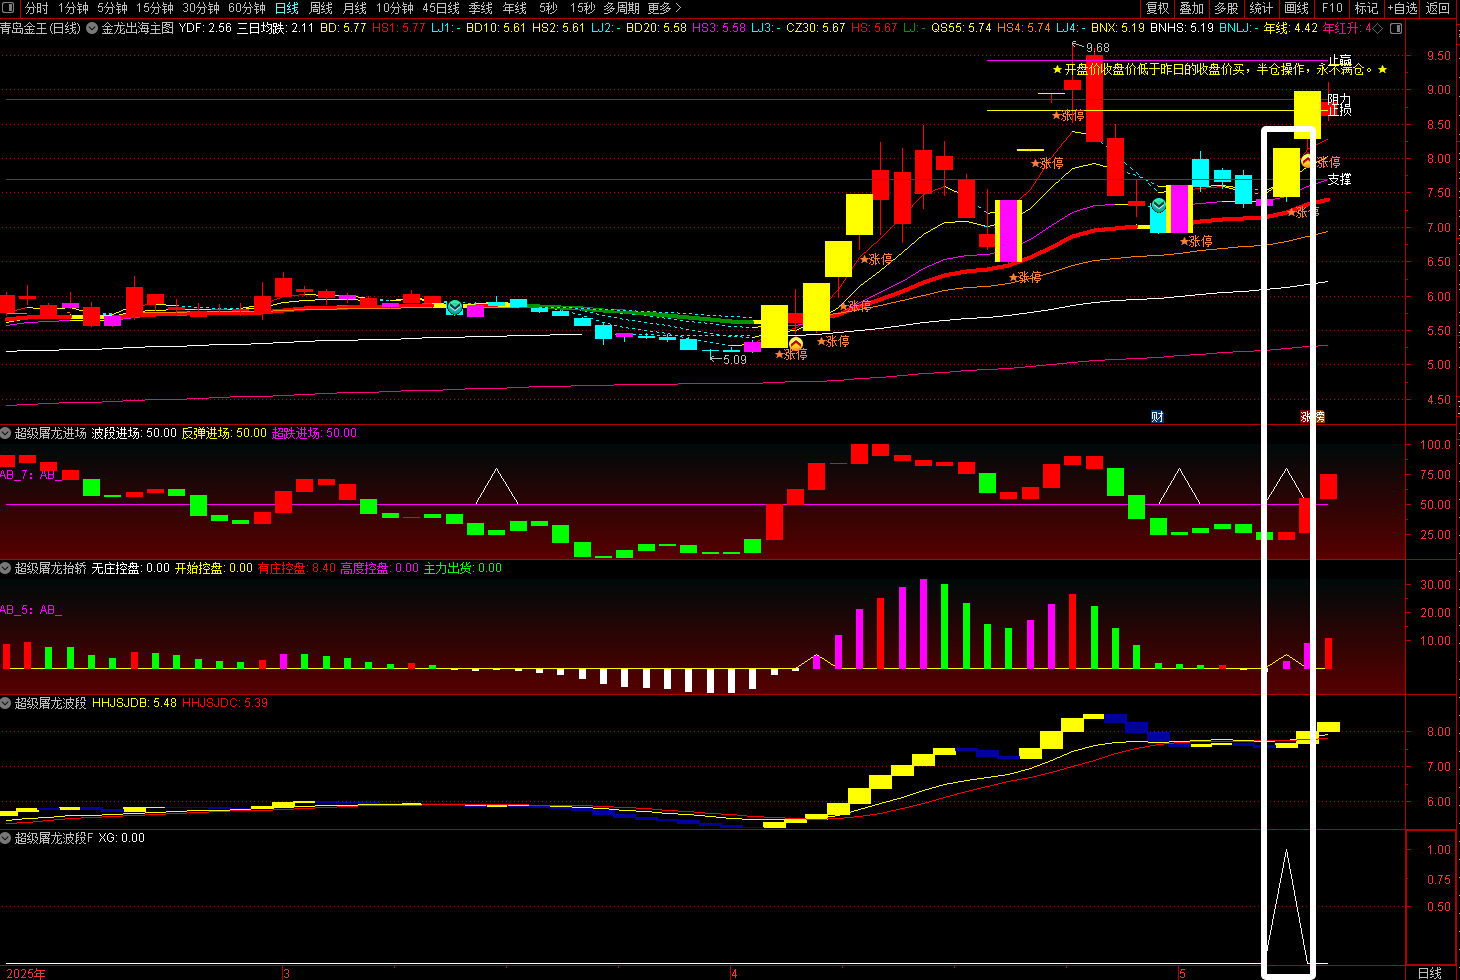Click the 年线: 4.42 value
This screenshot has width=1460, height=980.
click(x=1291, y=28)
